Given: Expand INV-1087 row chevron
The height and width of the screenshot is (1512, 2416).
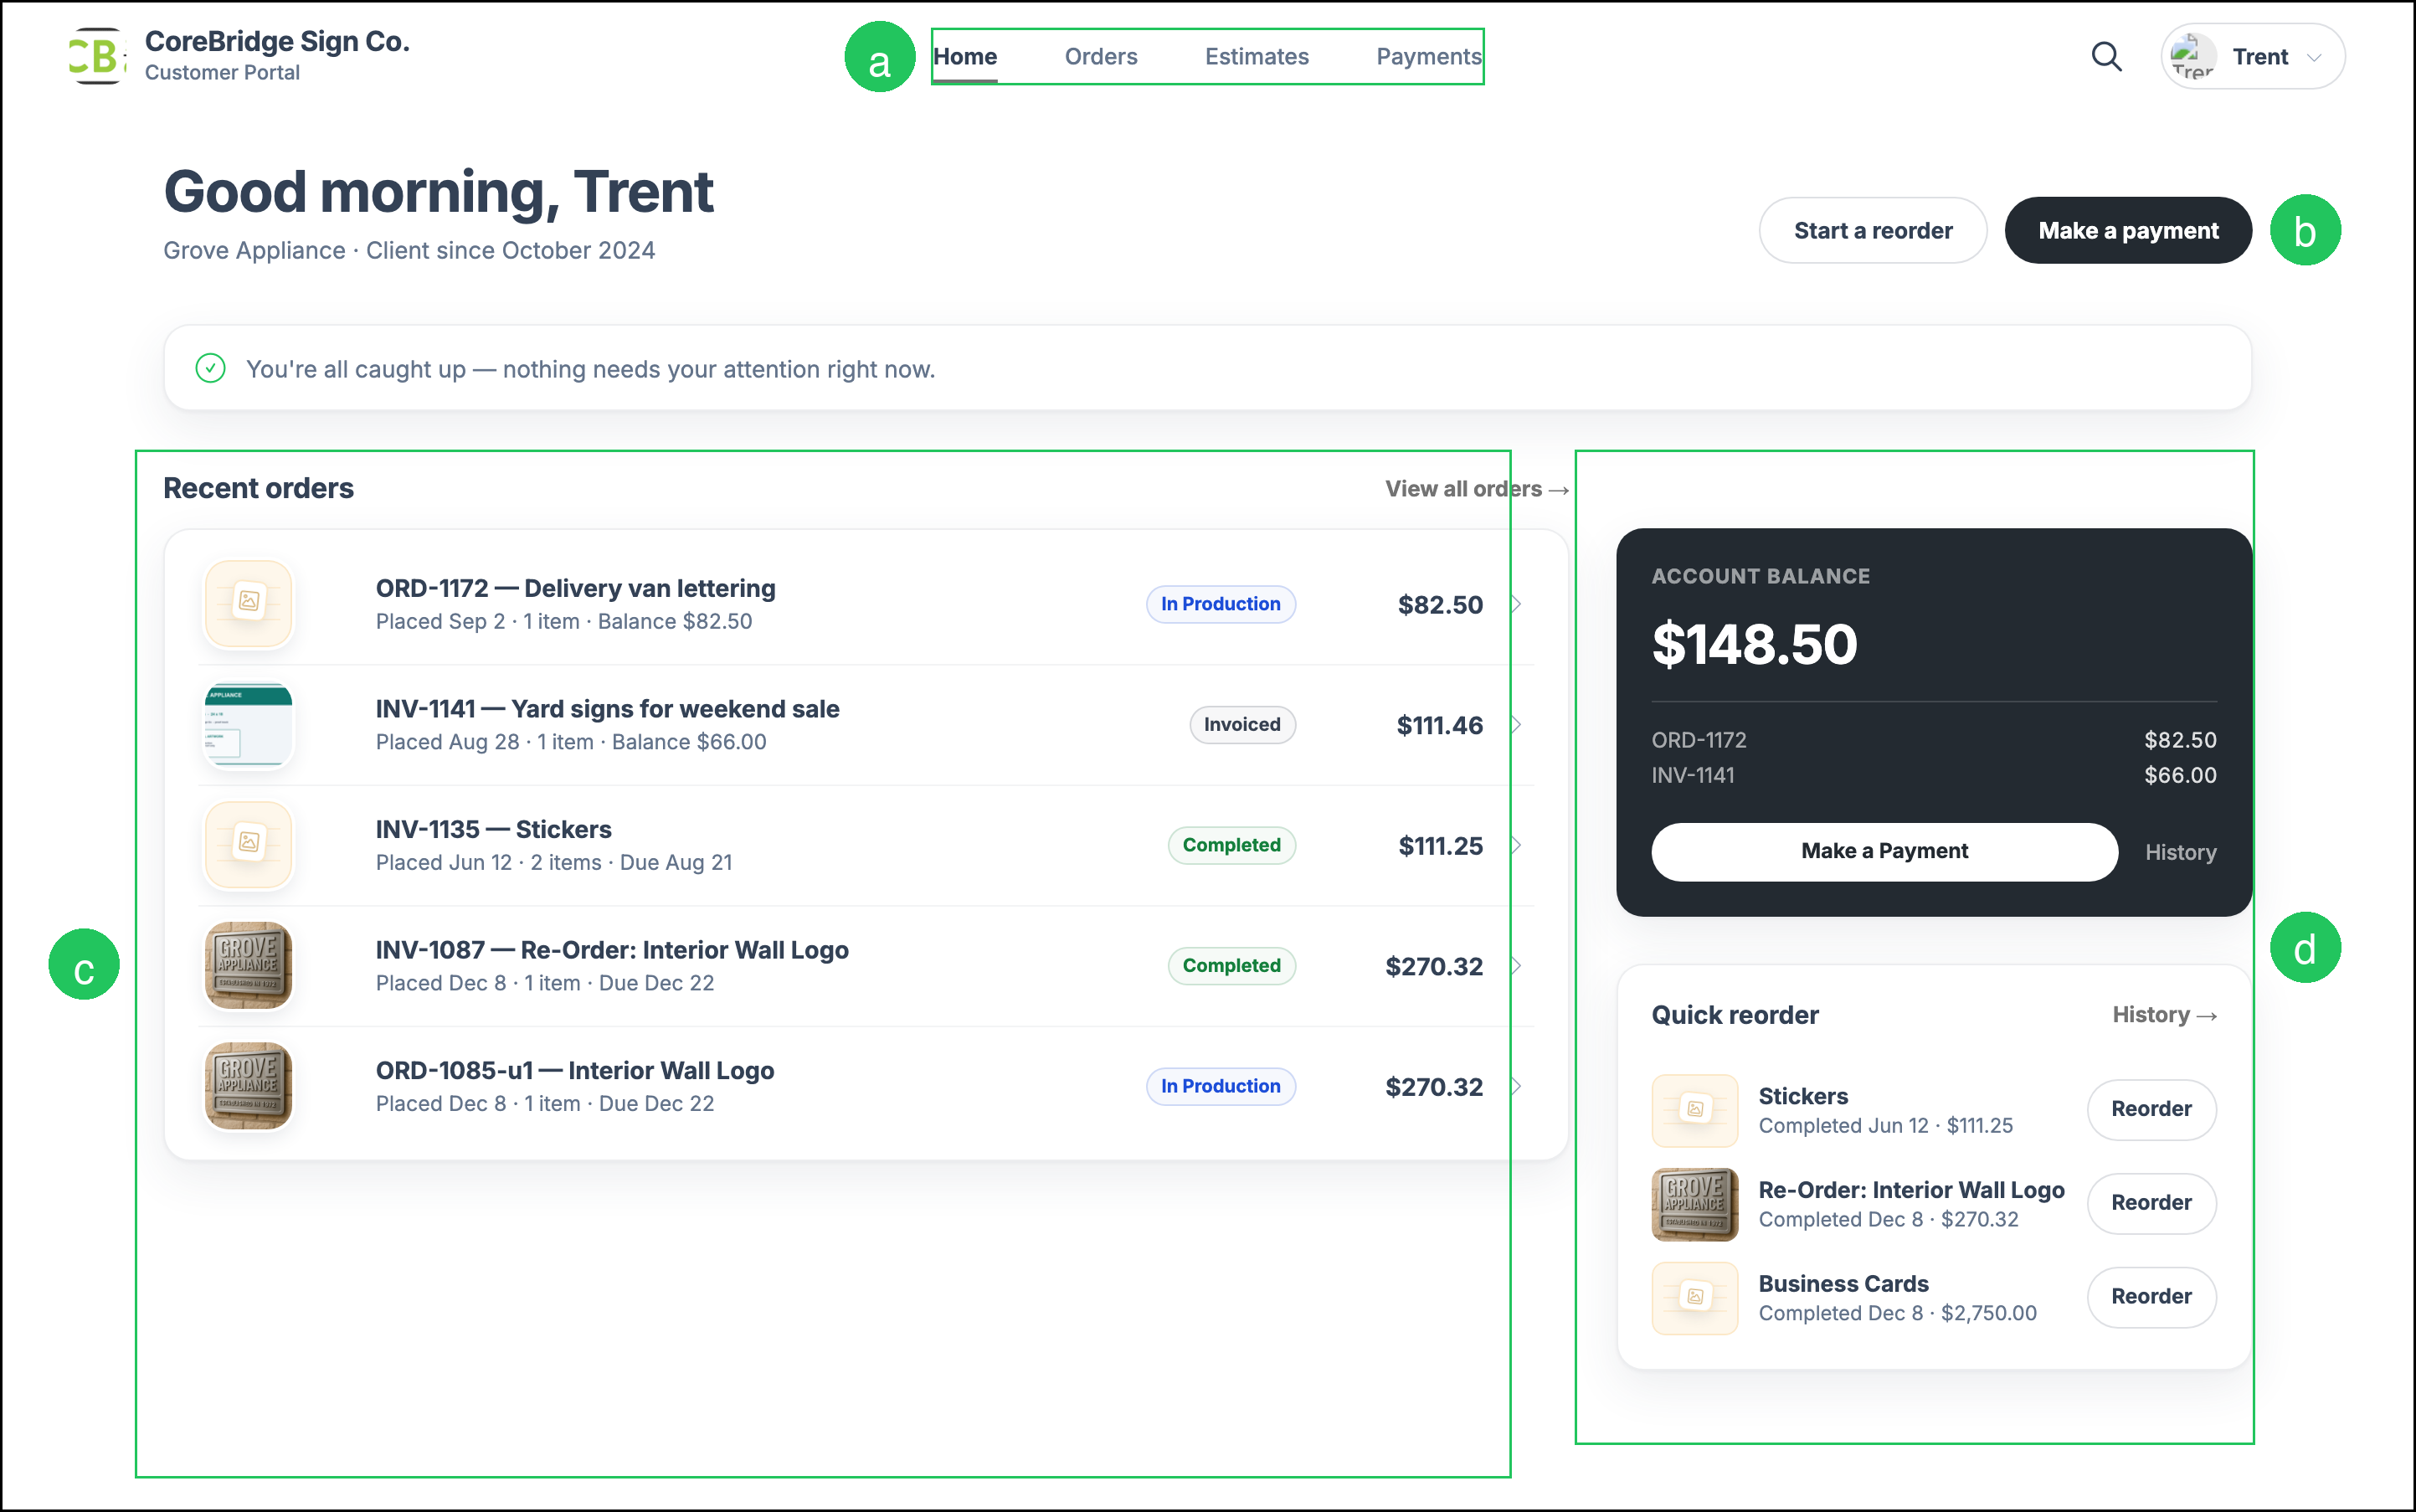Looking at the screenshot, I should pos(1516,966).
